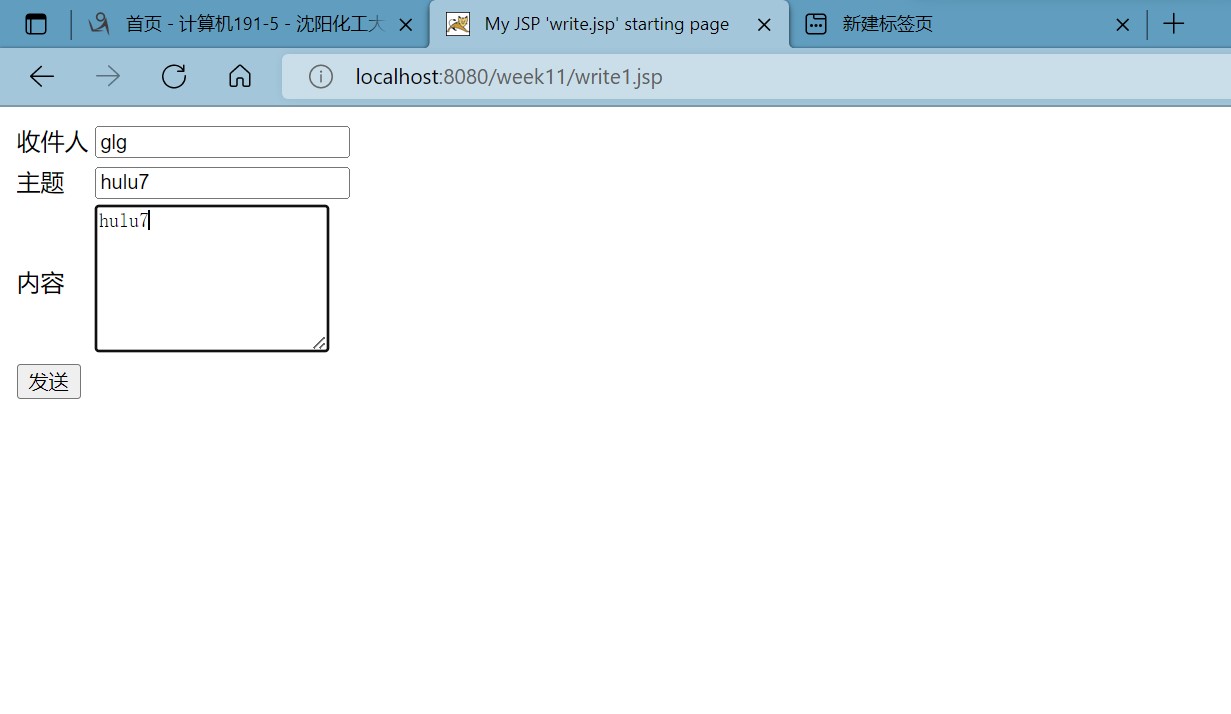Click inside the 内容 content textarea
1231x714 pixels.
212,279
